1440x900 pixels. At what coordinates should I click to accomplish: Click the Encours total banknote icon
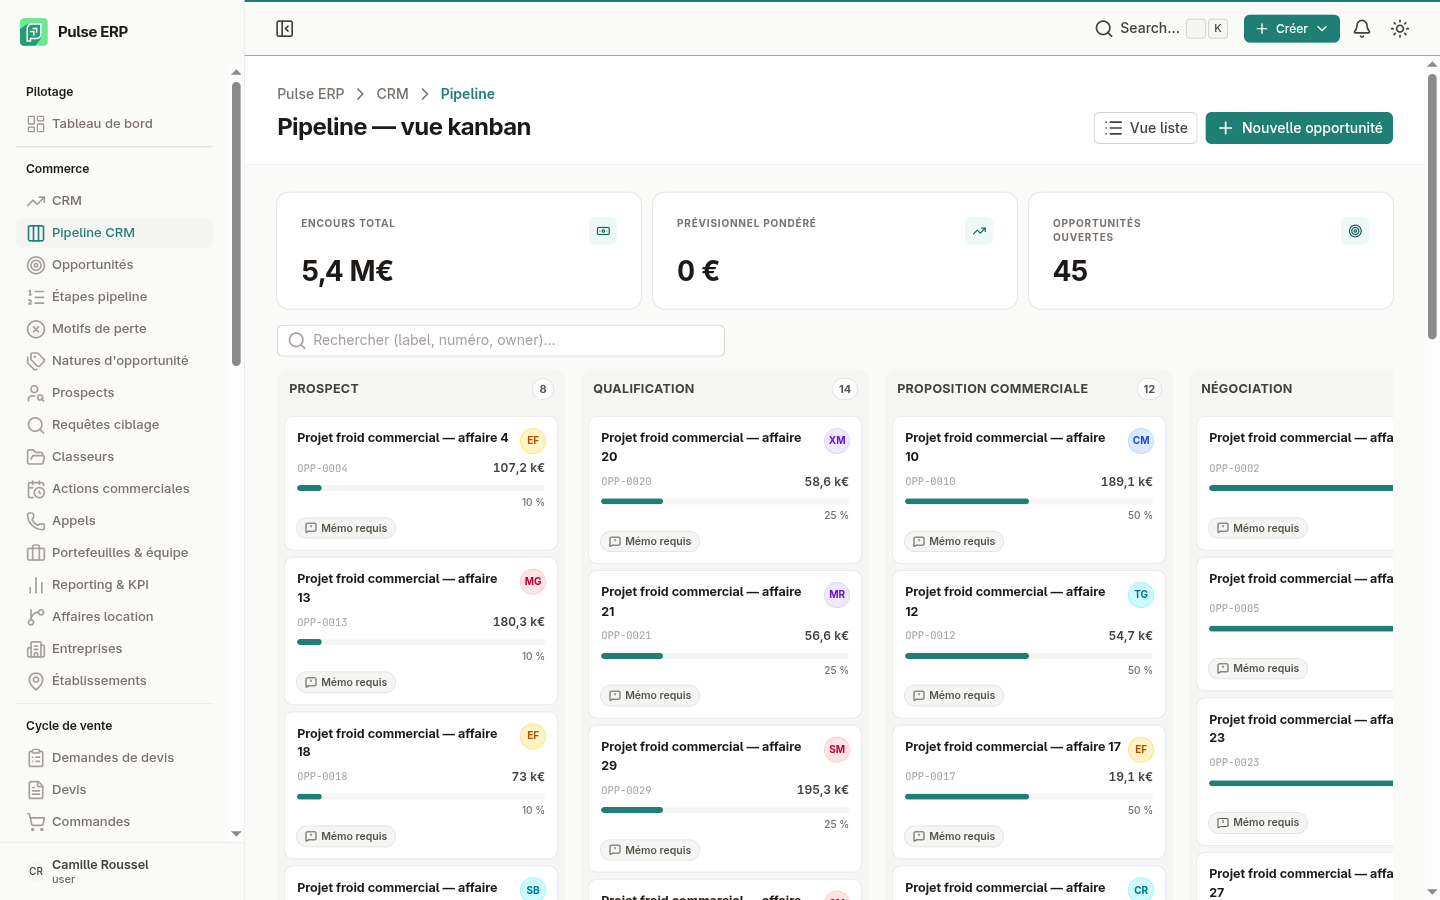click(x=603, y=231)
